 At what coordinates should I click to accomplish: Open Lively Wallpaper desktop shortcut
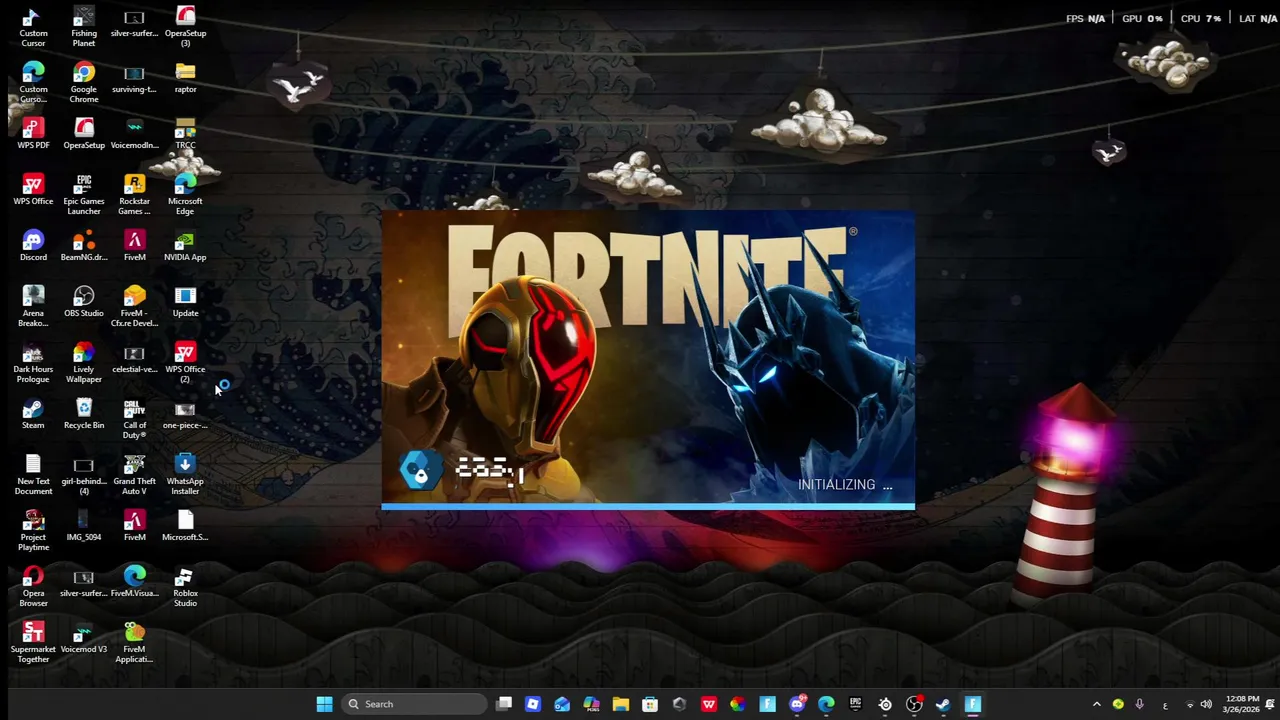tap(84, 363)
